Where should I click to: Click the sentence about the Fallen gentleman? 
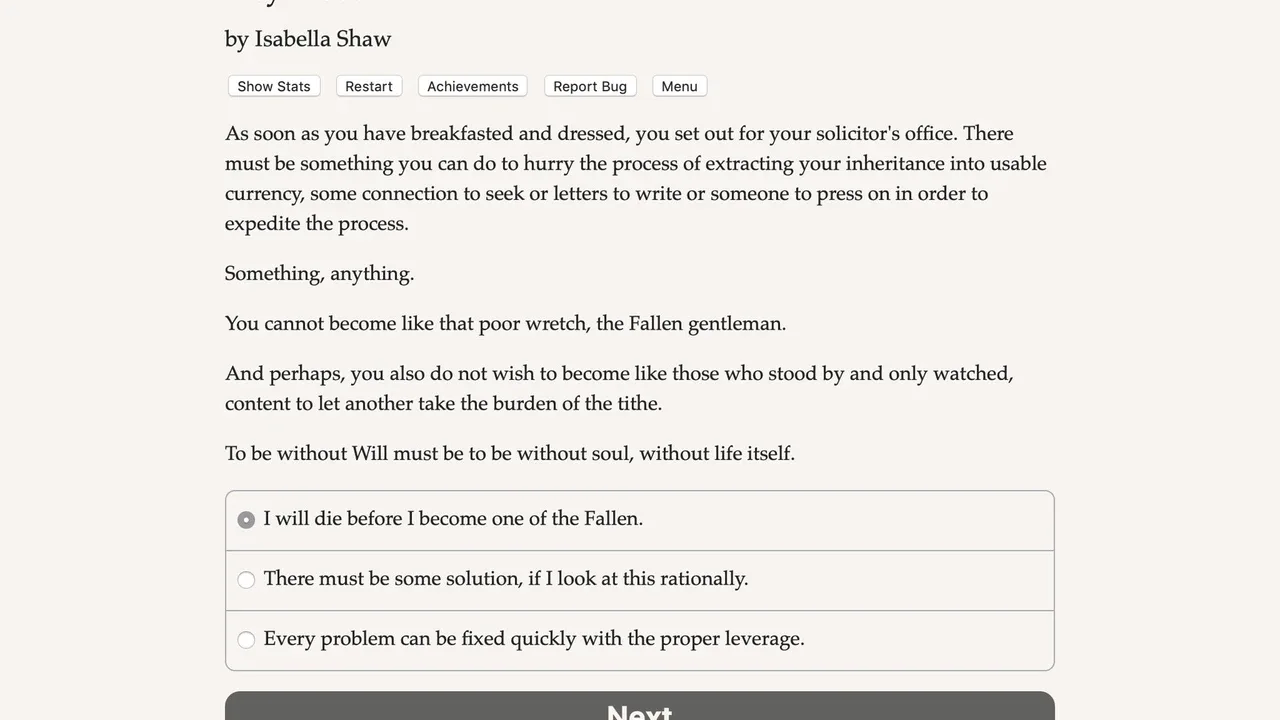505,324
